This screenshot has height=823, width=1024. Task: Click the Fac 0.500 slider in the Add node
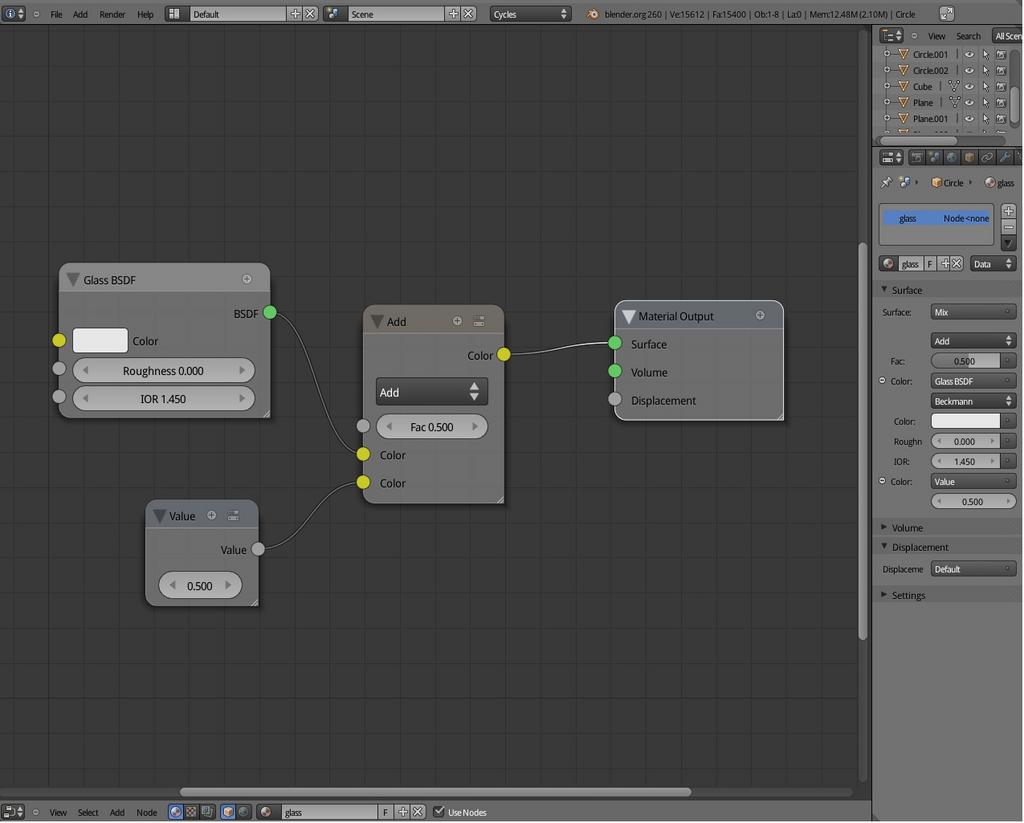pos(432,427)
